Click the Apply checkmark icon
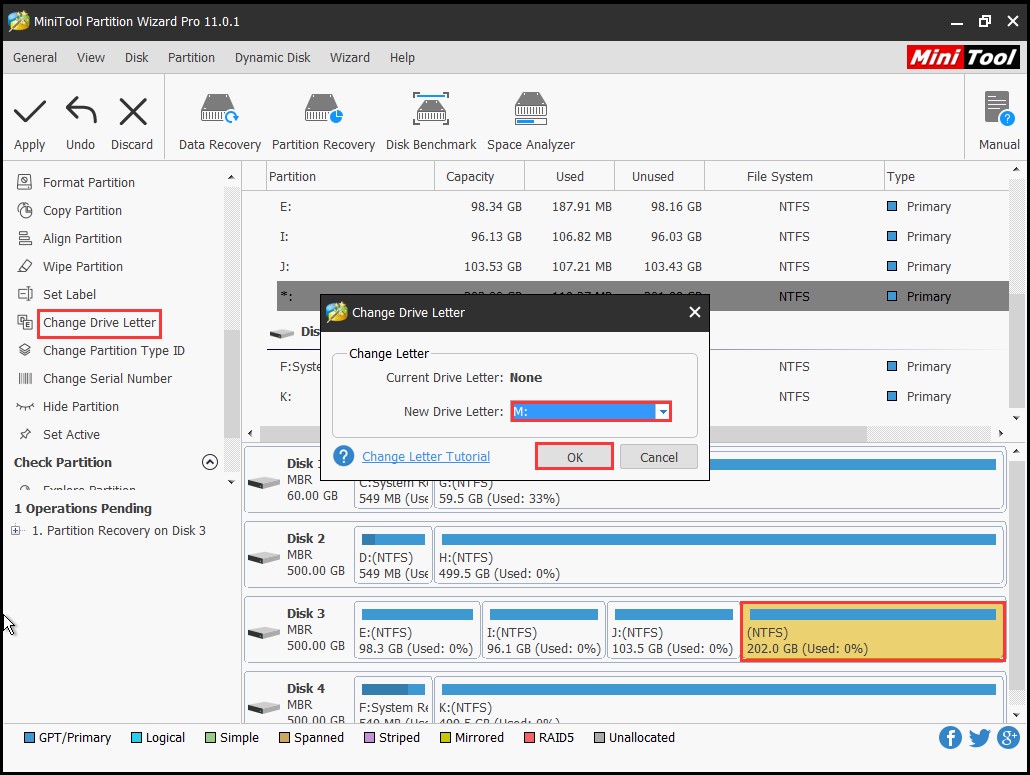This screenshot has width=1030, height=775. point(30,111)
